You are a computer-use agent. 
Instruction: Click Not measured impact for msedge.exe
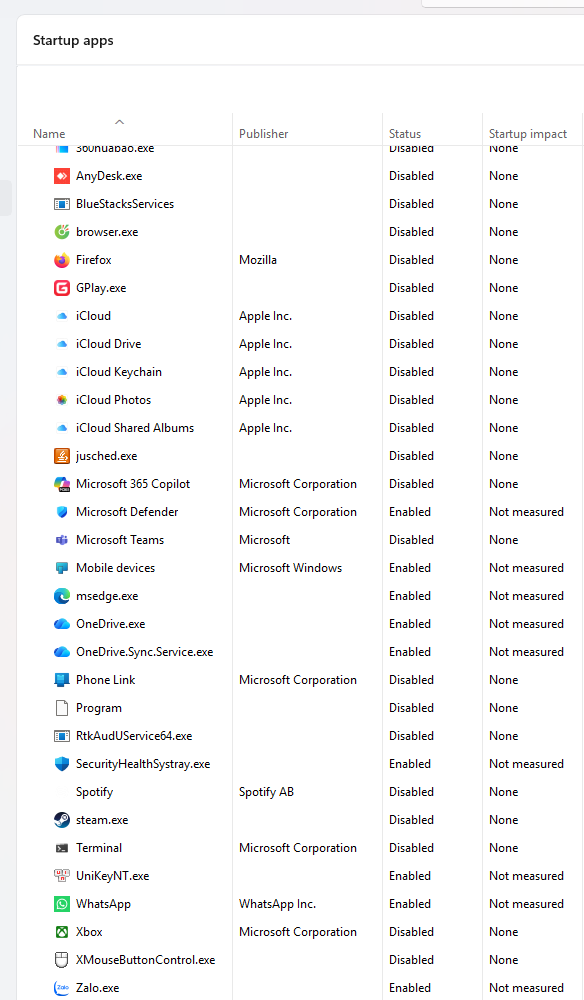tap(526, 596)
